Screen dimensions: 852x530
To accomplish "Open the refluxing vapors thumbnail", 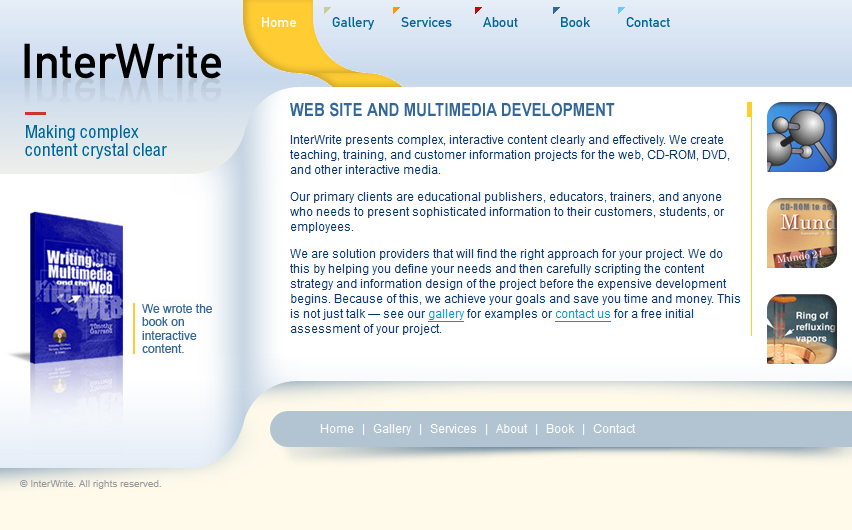I will 801,329.
